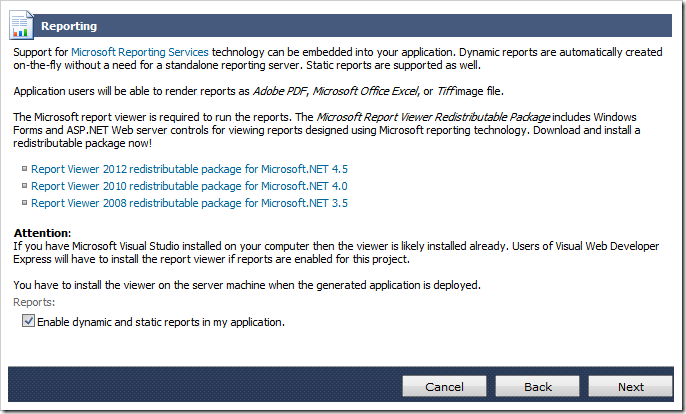Enable dynamic and static reports checkbox

(x=28, y=322)
